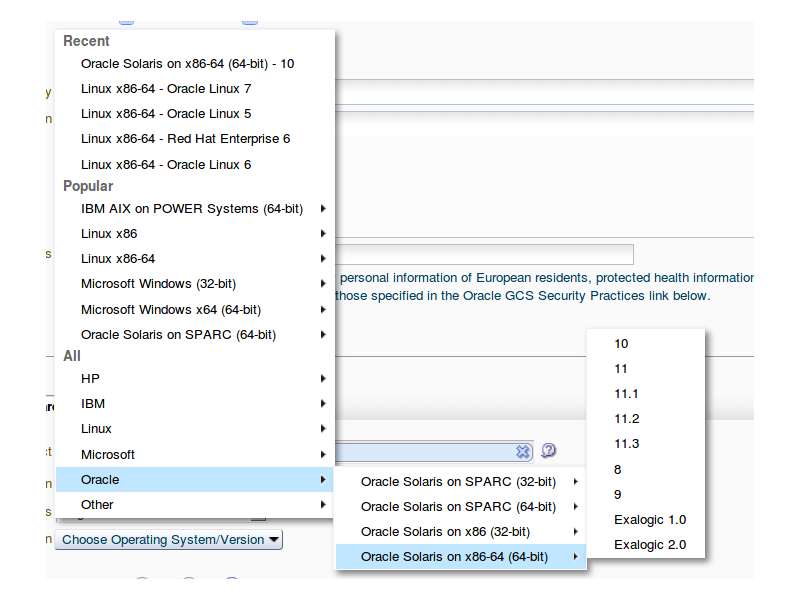Open the help question mark icon
This screenshot has height=600, width=800.
(x=548, y=451)
